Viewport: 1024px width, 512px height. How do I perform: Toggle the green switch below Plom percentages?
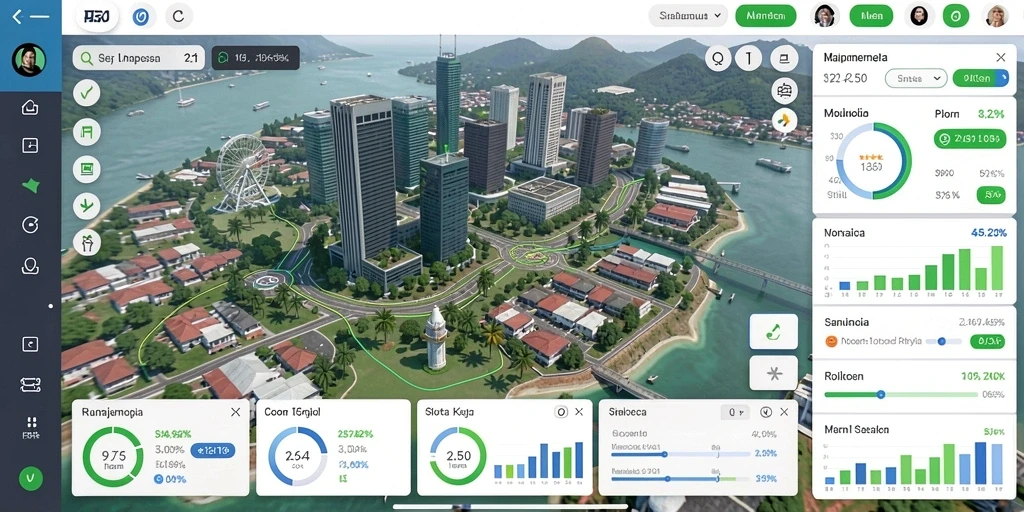tap(991, 195)
